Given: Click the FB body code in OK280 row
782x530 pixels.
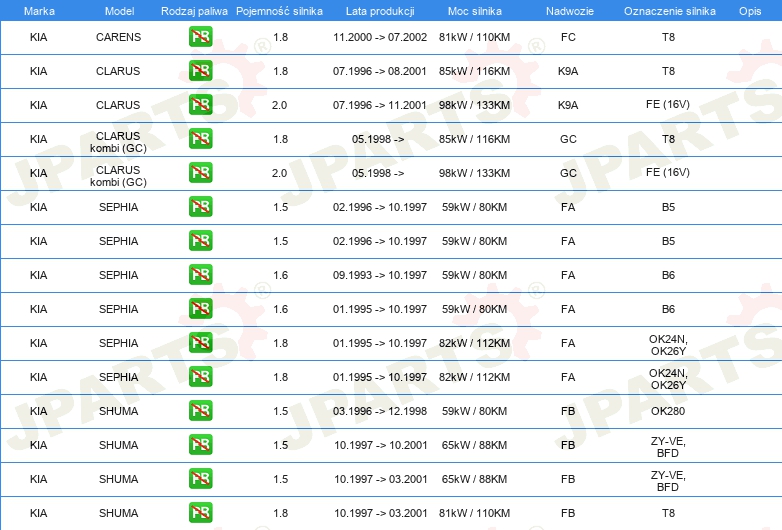Looking at the screenshot, I should pyautogui.click(x=568, y=411).
